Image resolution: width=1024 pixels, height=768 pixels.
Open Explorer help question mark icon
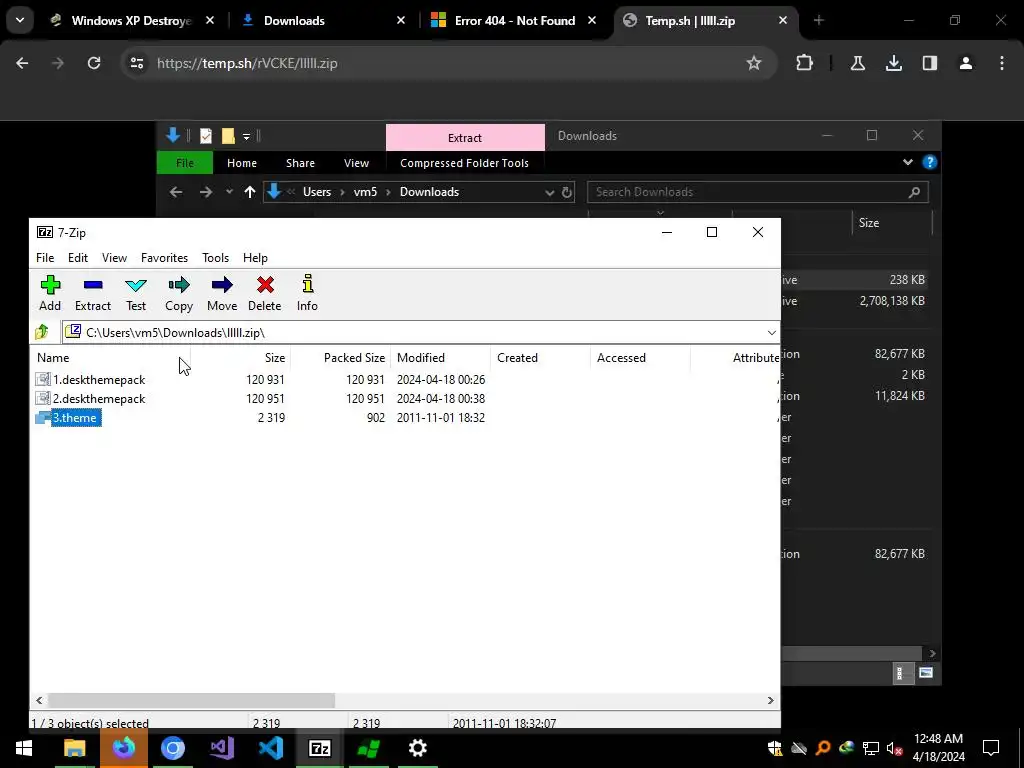(929, 162)
